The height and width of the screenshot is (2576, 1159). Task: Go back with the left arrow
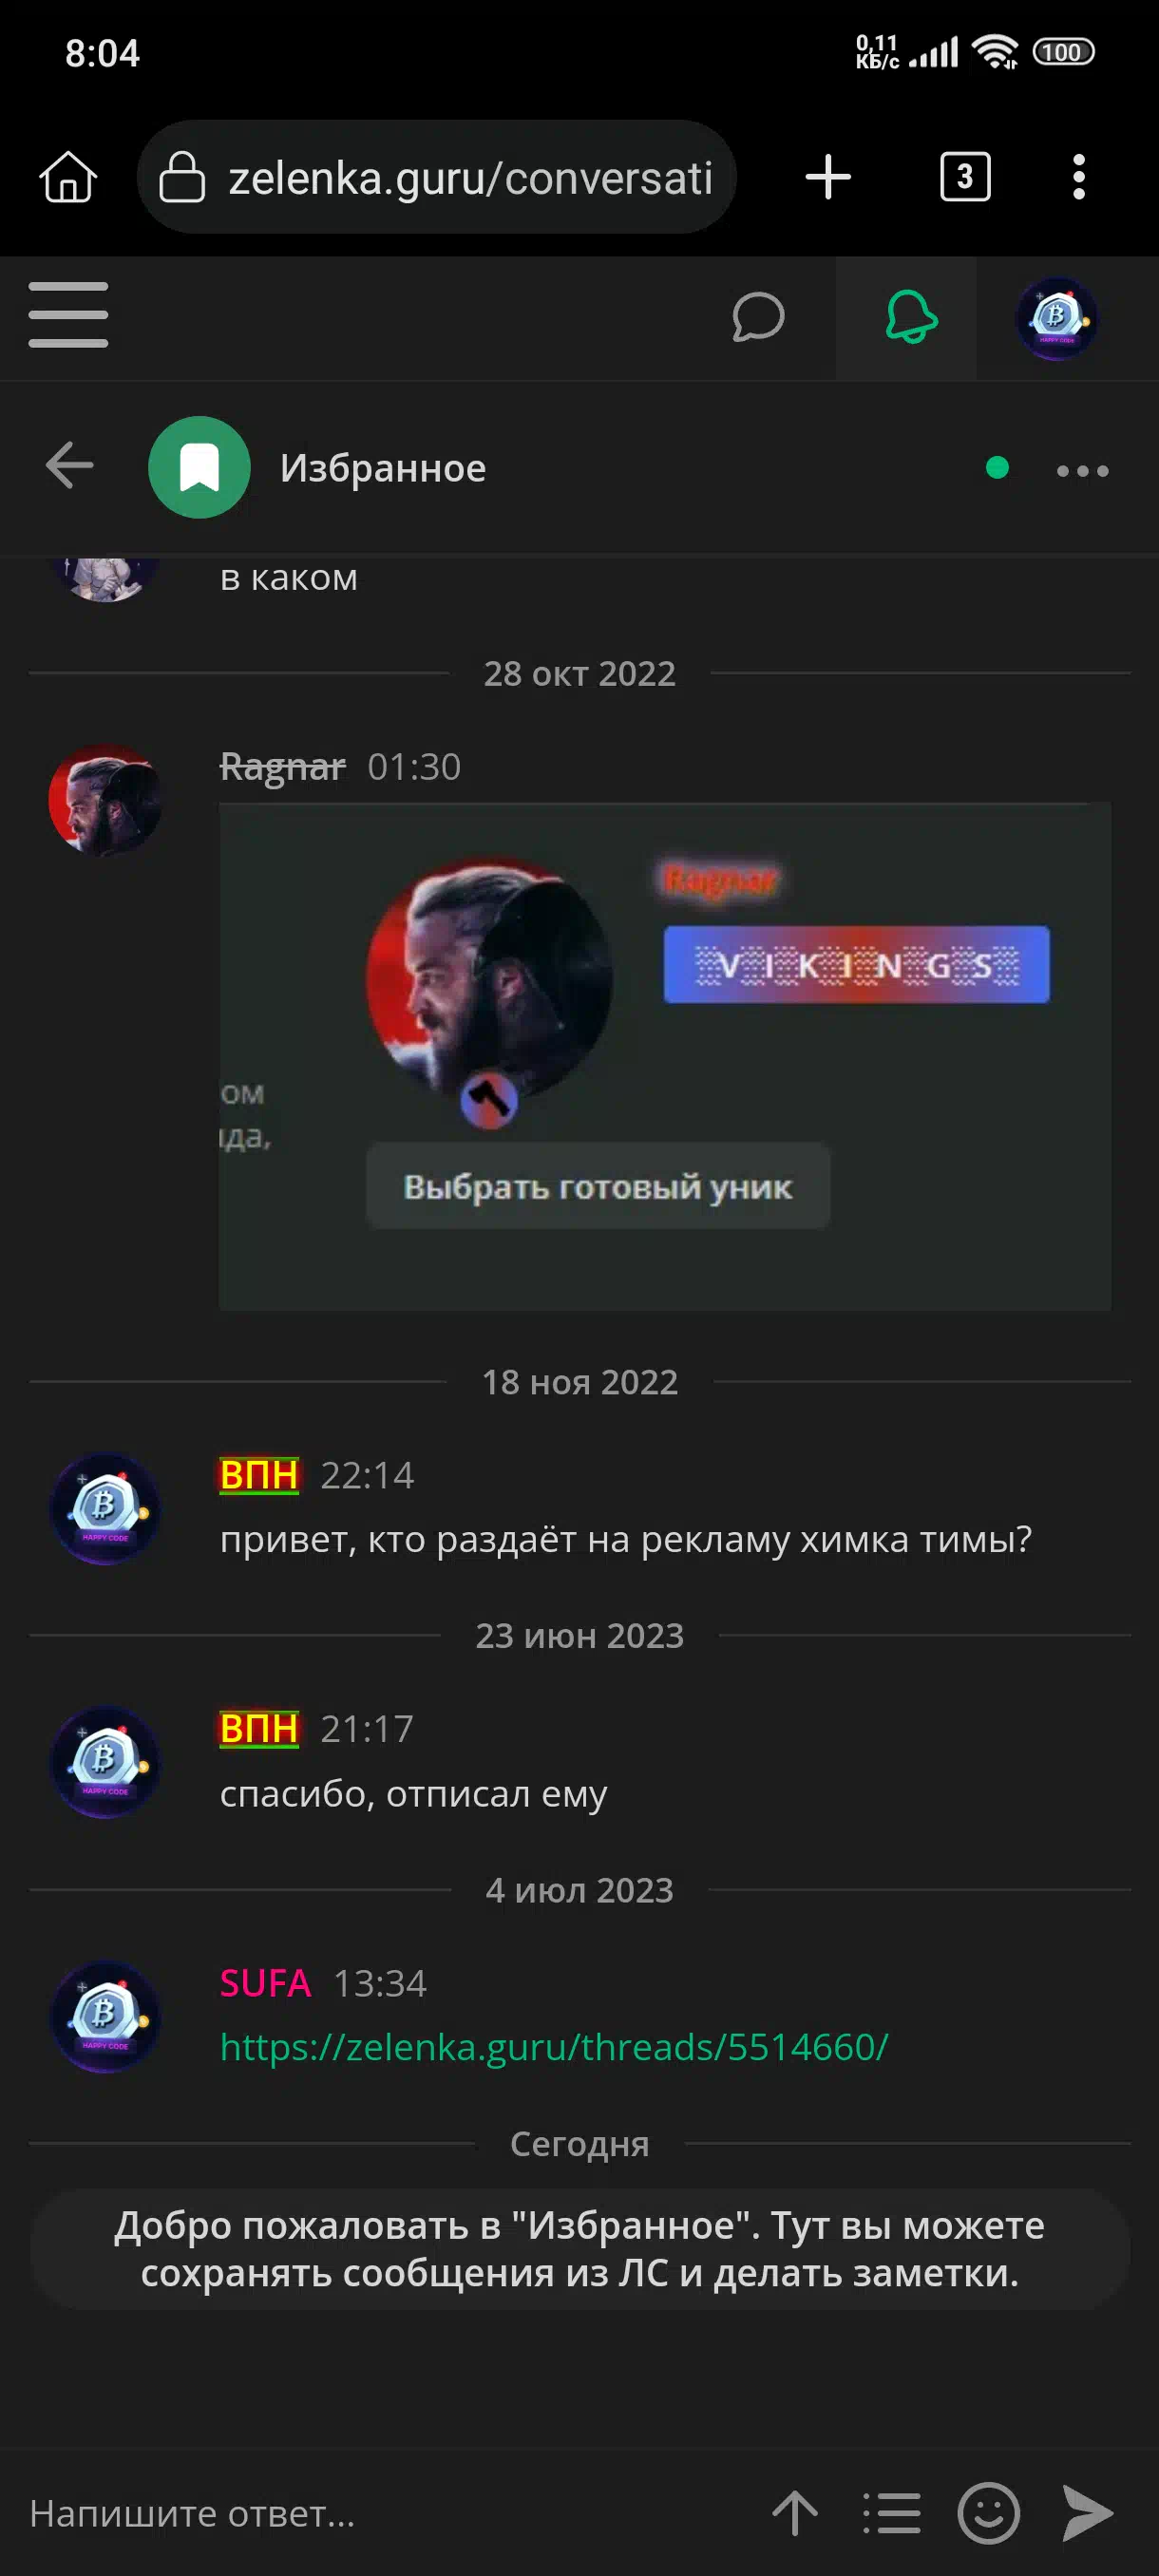70,466
